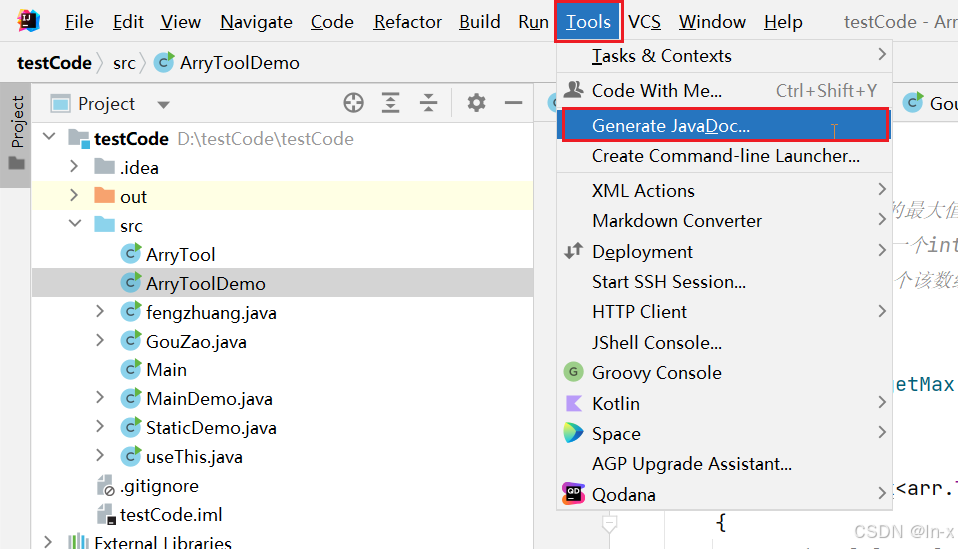Open the Edit menu
This screenshot has width=958, height=549.
[128, 22]
